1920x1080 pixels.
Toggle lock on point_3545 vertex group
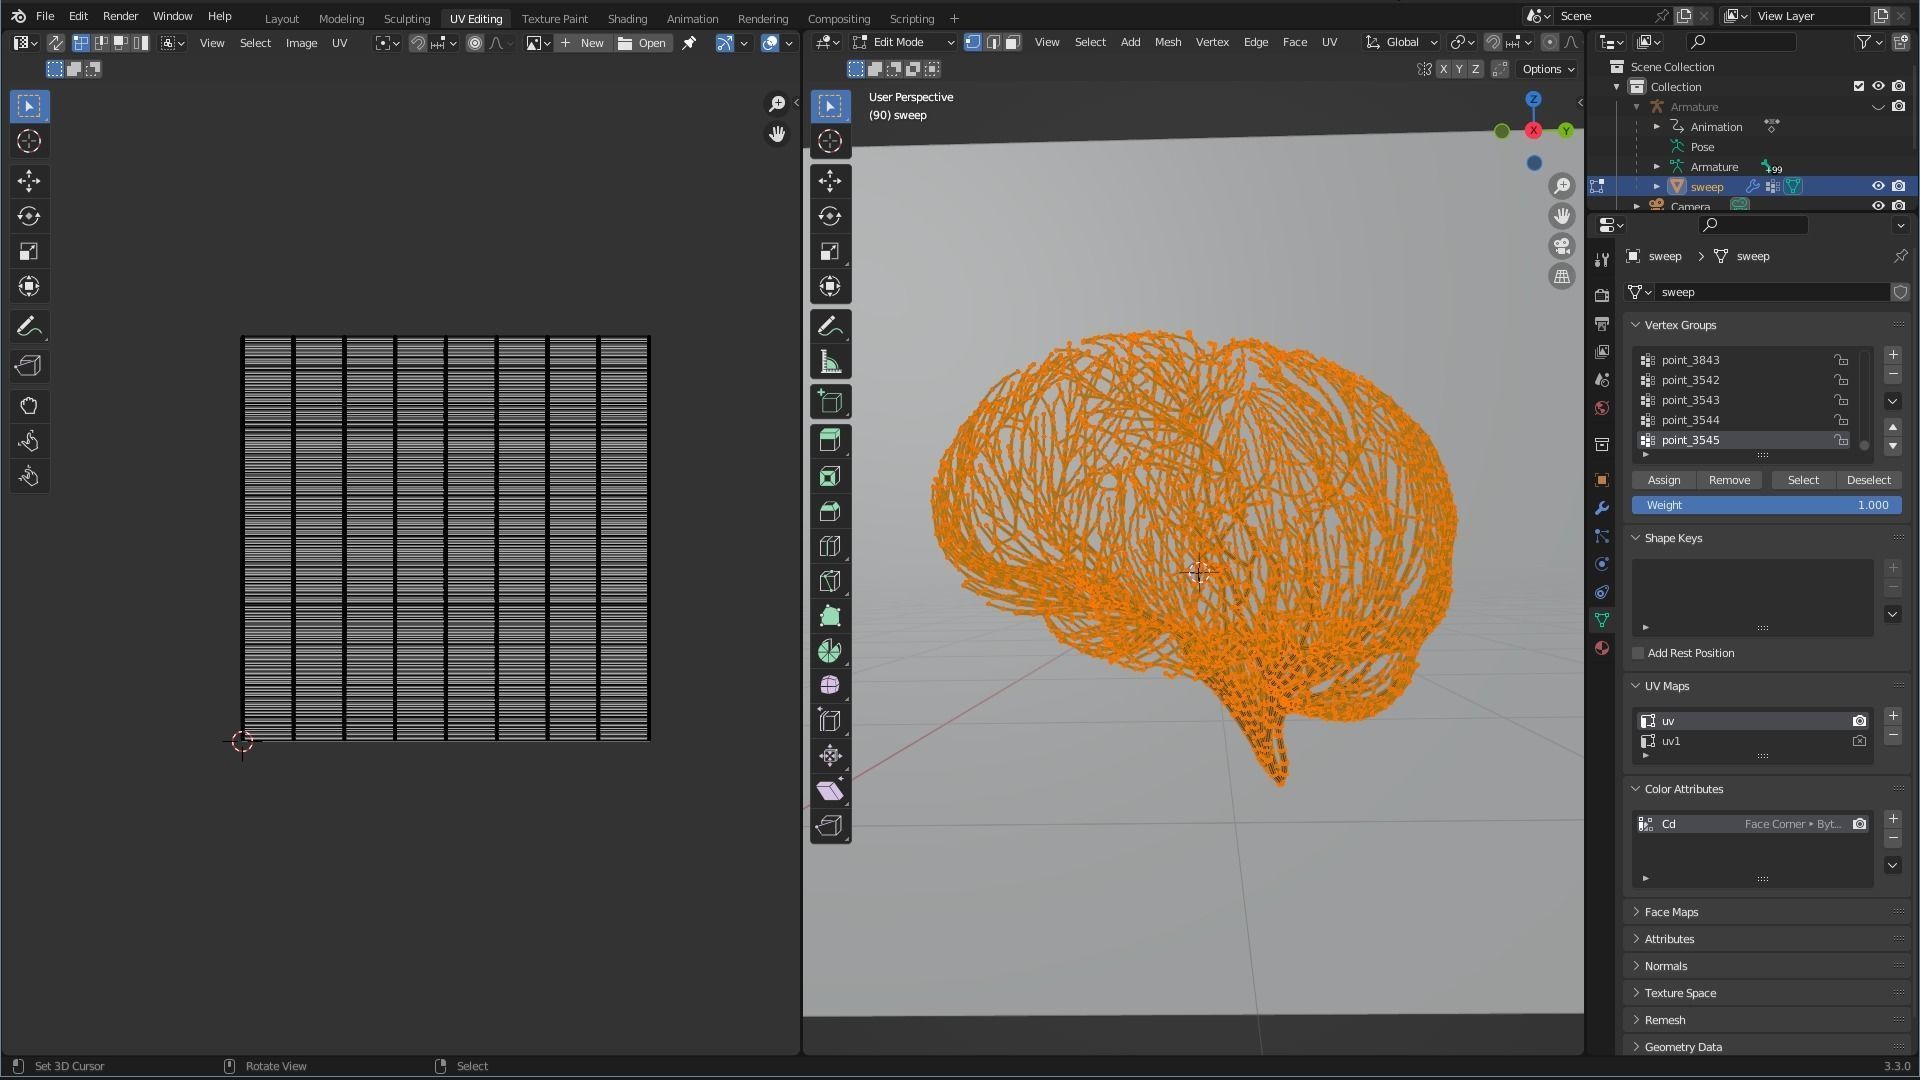coord(1841,440)
